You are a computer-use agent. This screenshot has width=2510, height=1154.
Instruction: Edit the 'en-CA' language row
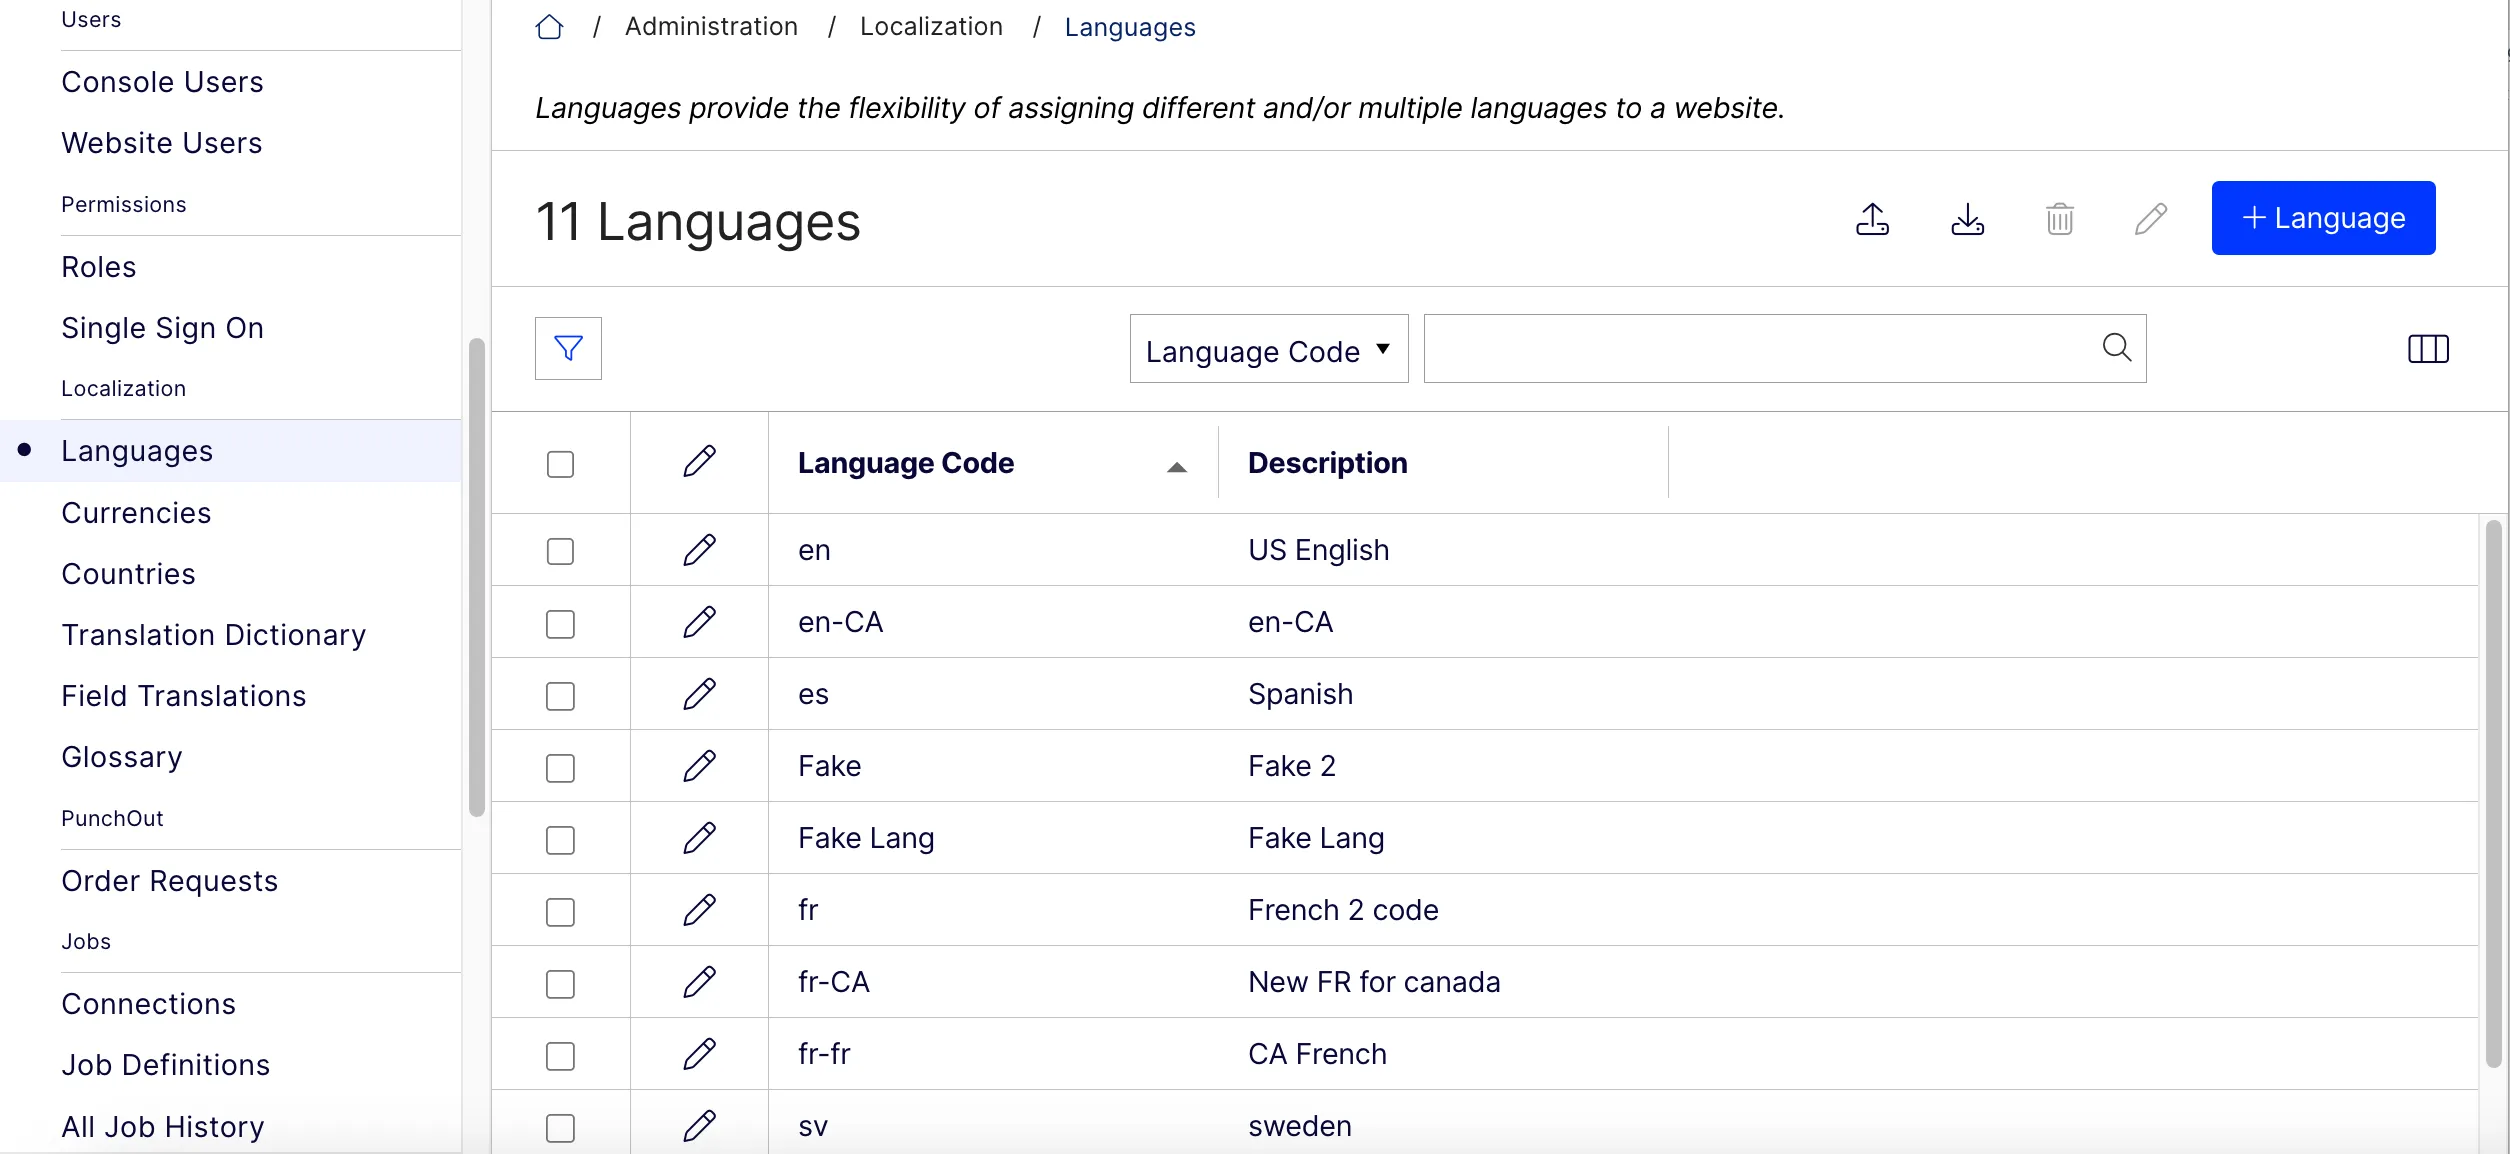tap(699, 622)
